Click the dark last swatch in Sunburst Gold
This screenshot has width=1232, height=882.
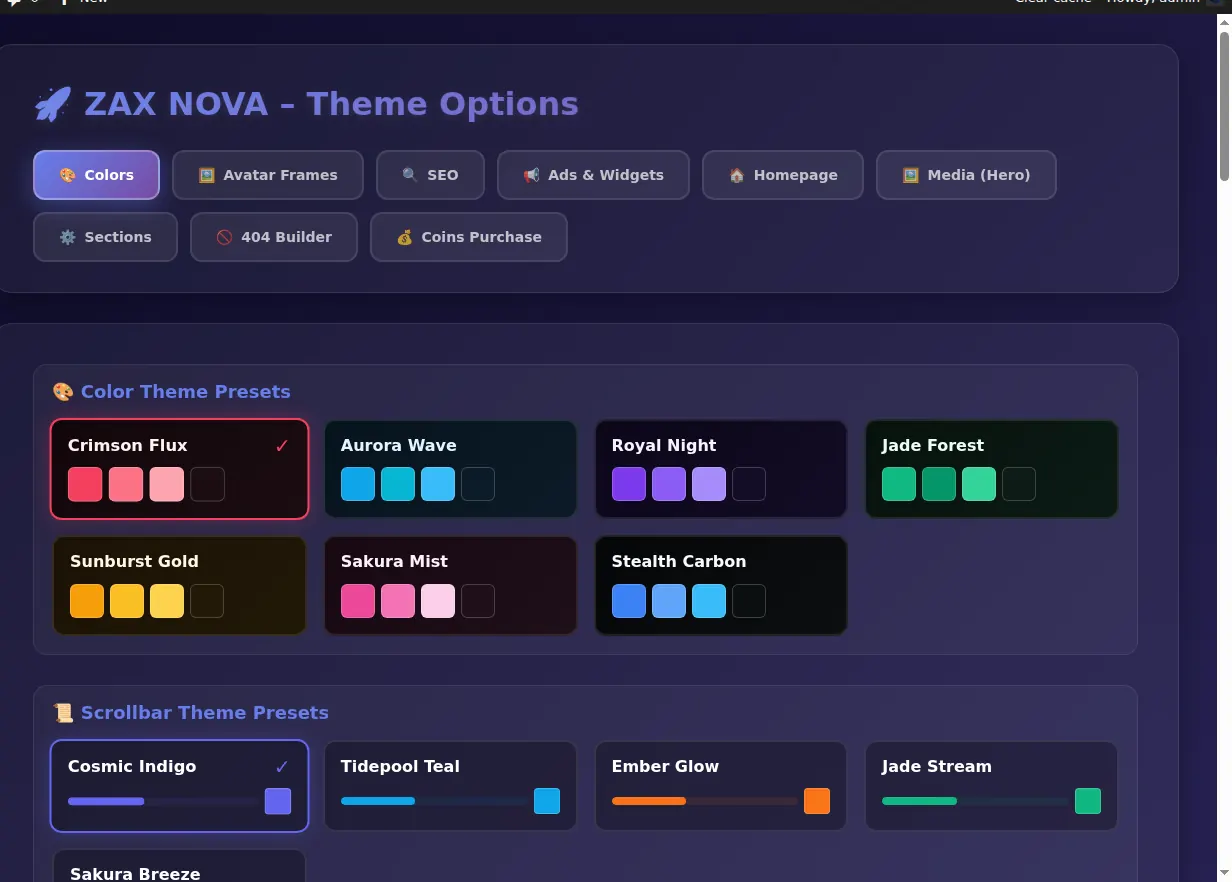click(x=207, y=601)
